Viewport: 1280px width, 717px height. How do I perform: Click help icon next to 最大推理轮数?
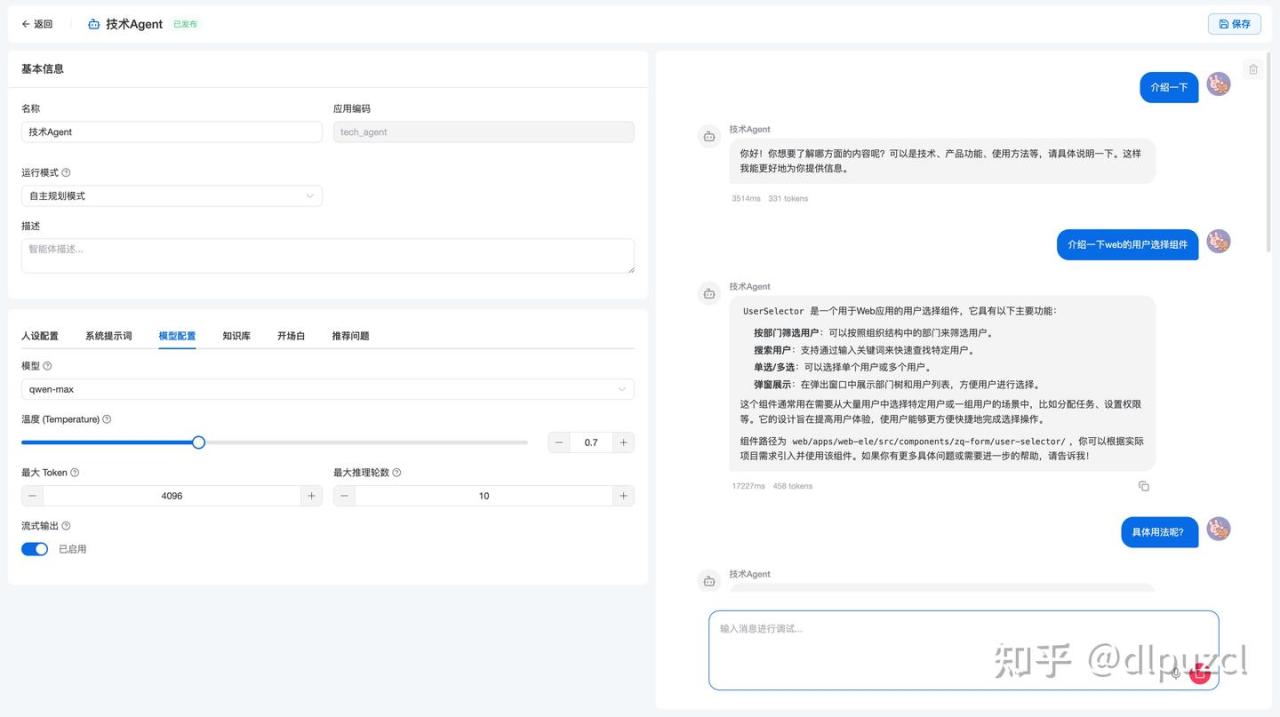coord(397,473)
